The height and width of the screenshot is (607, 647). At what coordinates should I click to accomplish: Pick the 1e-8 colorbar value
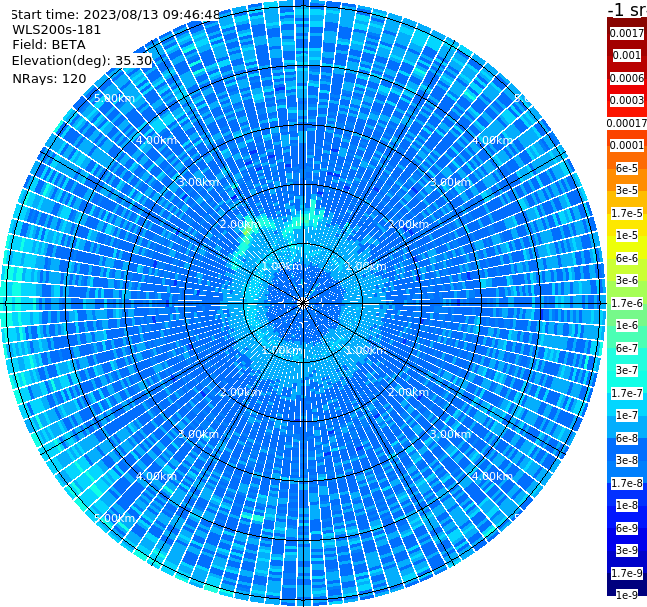coord(627,505)
